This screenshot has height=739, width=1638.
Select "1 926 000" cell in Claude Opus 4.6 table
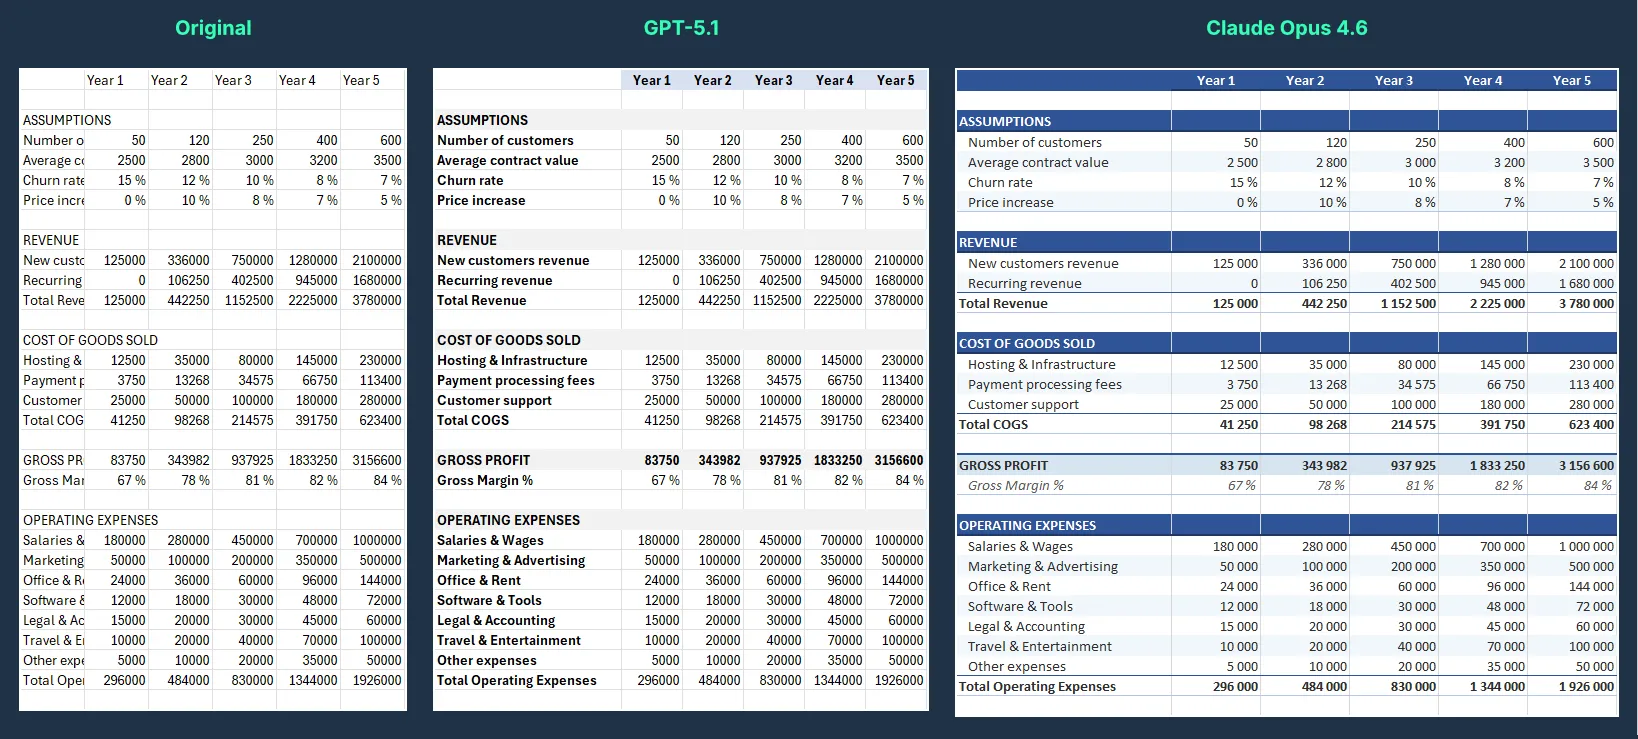pos(1586,686)
